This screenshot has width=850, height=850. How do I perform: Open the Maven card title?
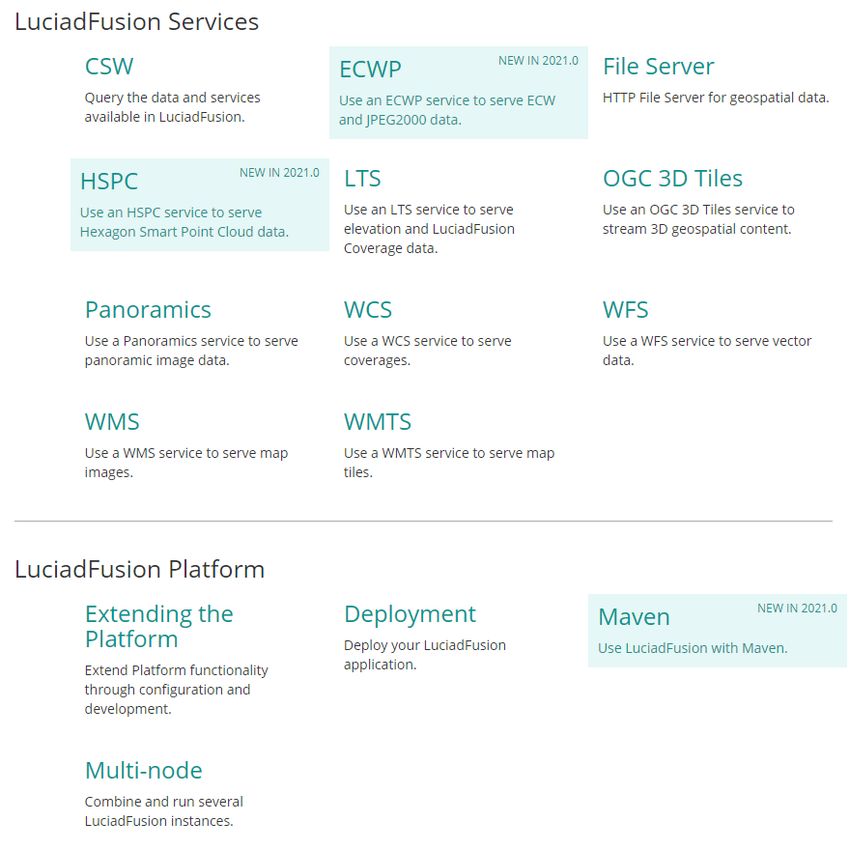tap(634, 617)
